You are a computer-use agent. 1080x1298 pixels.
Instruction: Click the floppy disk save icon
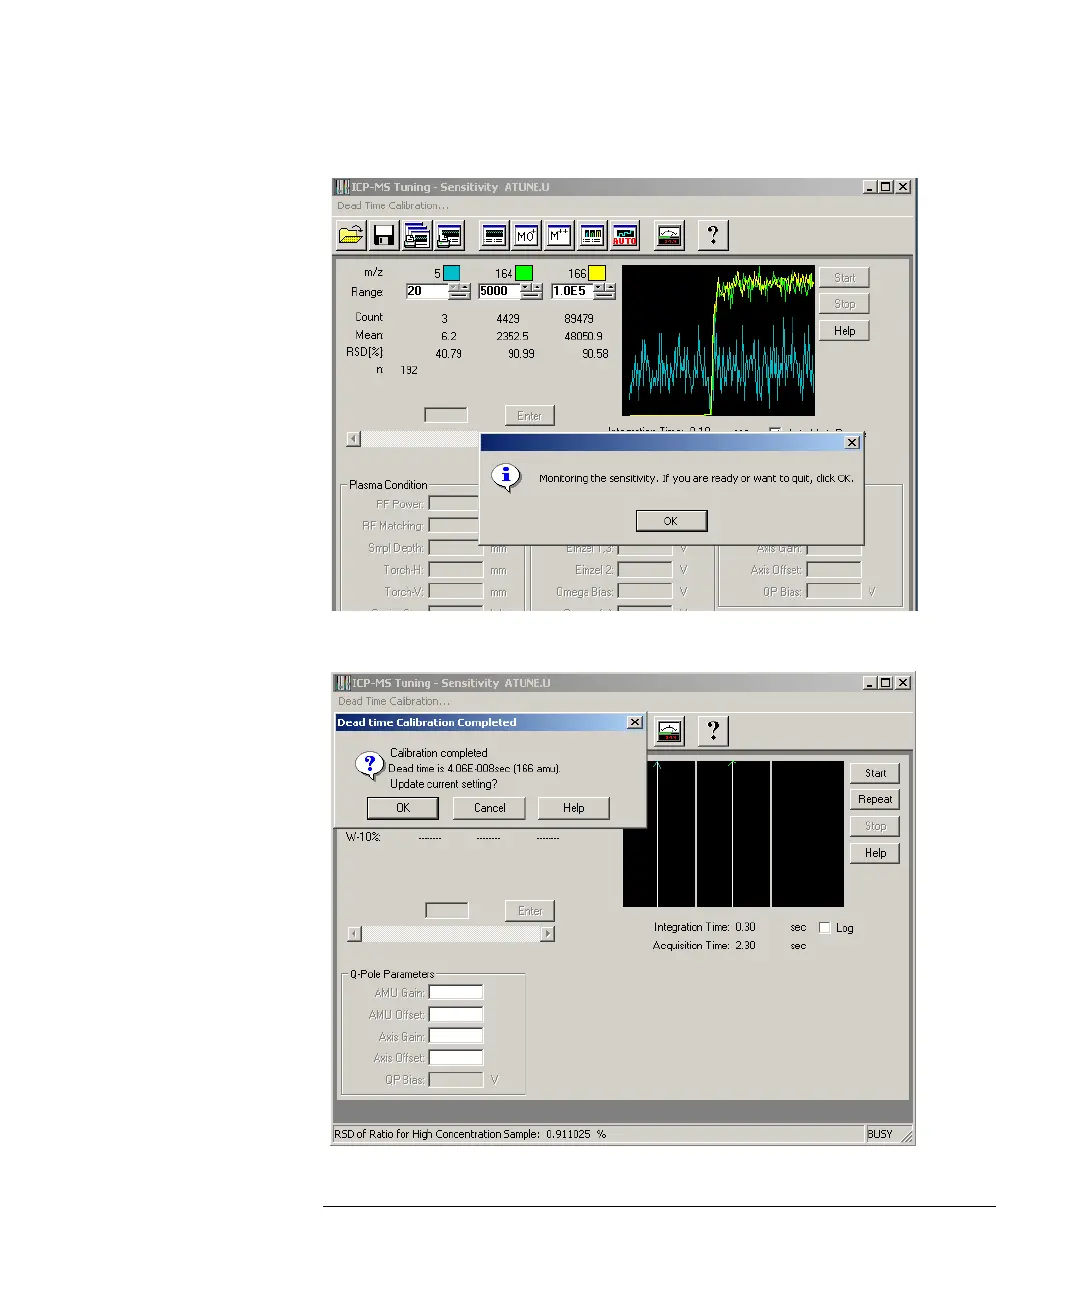click(x=384, y=235)
